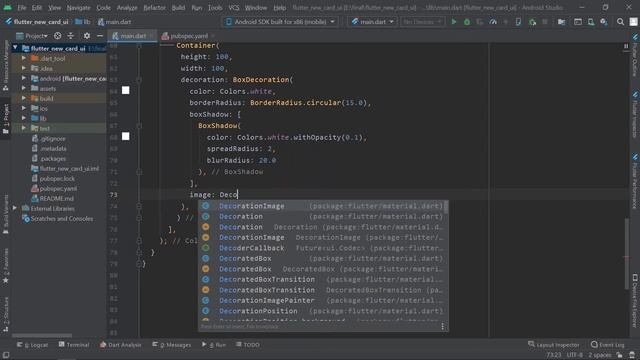Expand External Libraries node
This screenshot has width=640, height=360.
click(x=15, y=208)
